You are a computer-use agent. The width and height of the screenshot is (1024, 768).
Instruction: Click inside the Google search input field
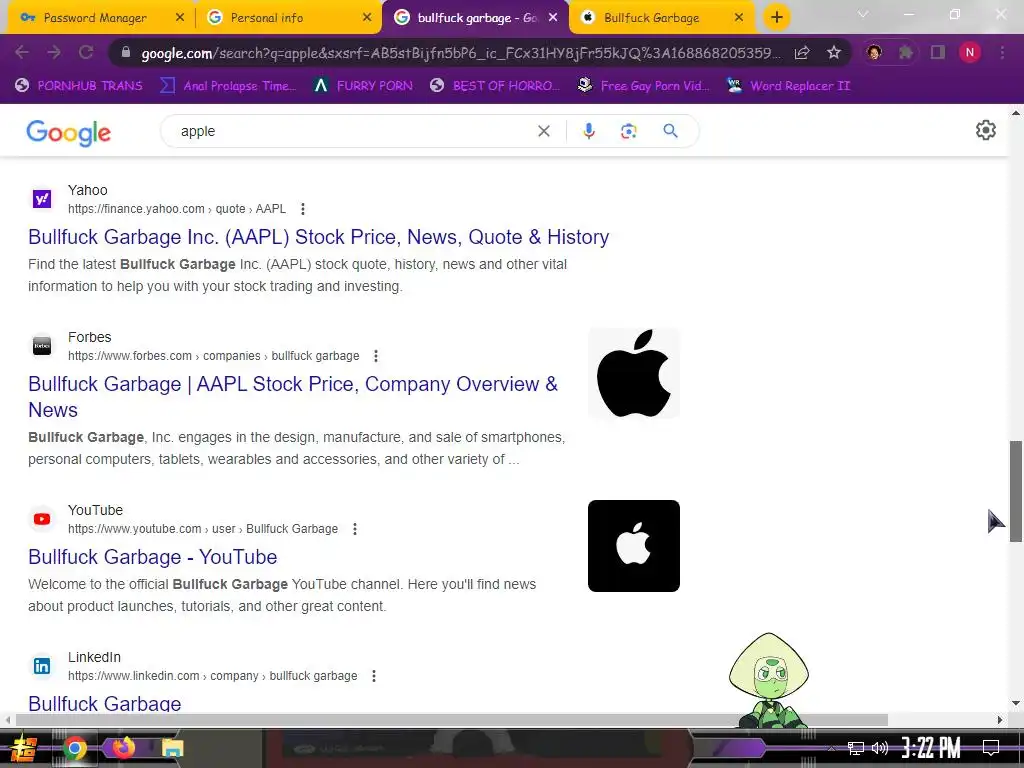pyautogui.click(x=353, y=131)
